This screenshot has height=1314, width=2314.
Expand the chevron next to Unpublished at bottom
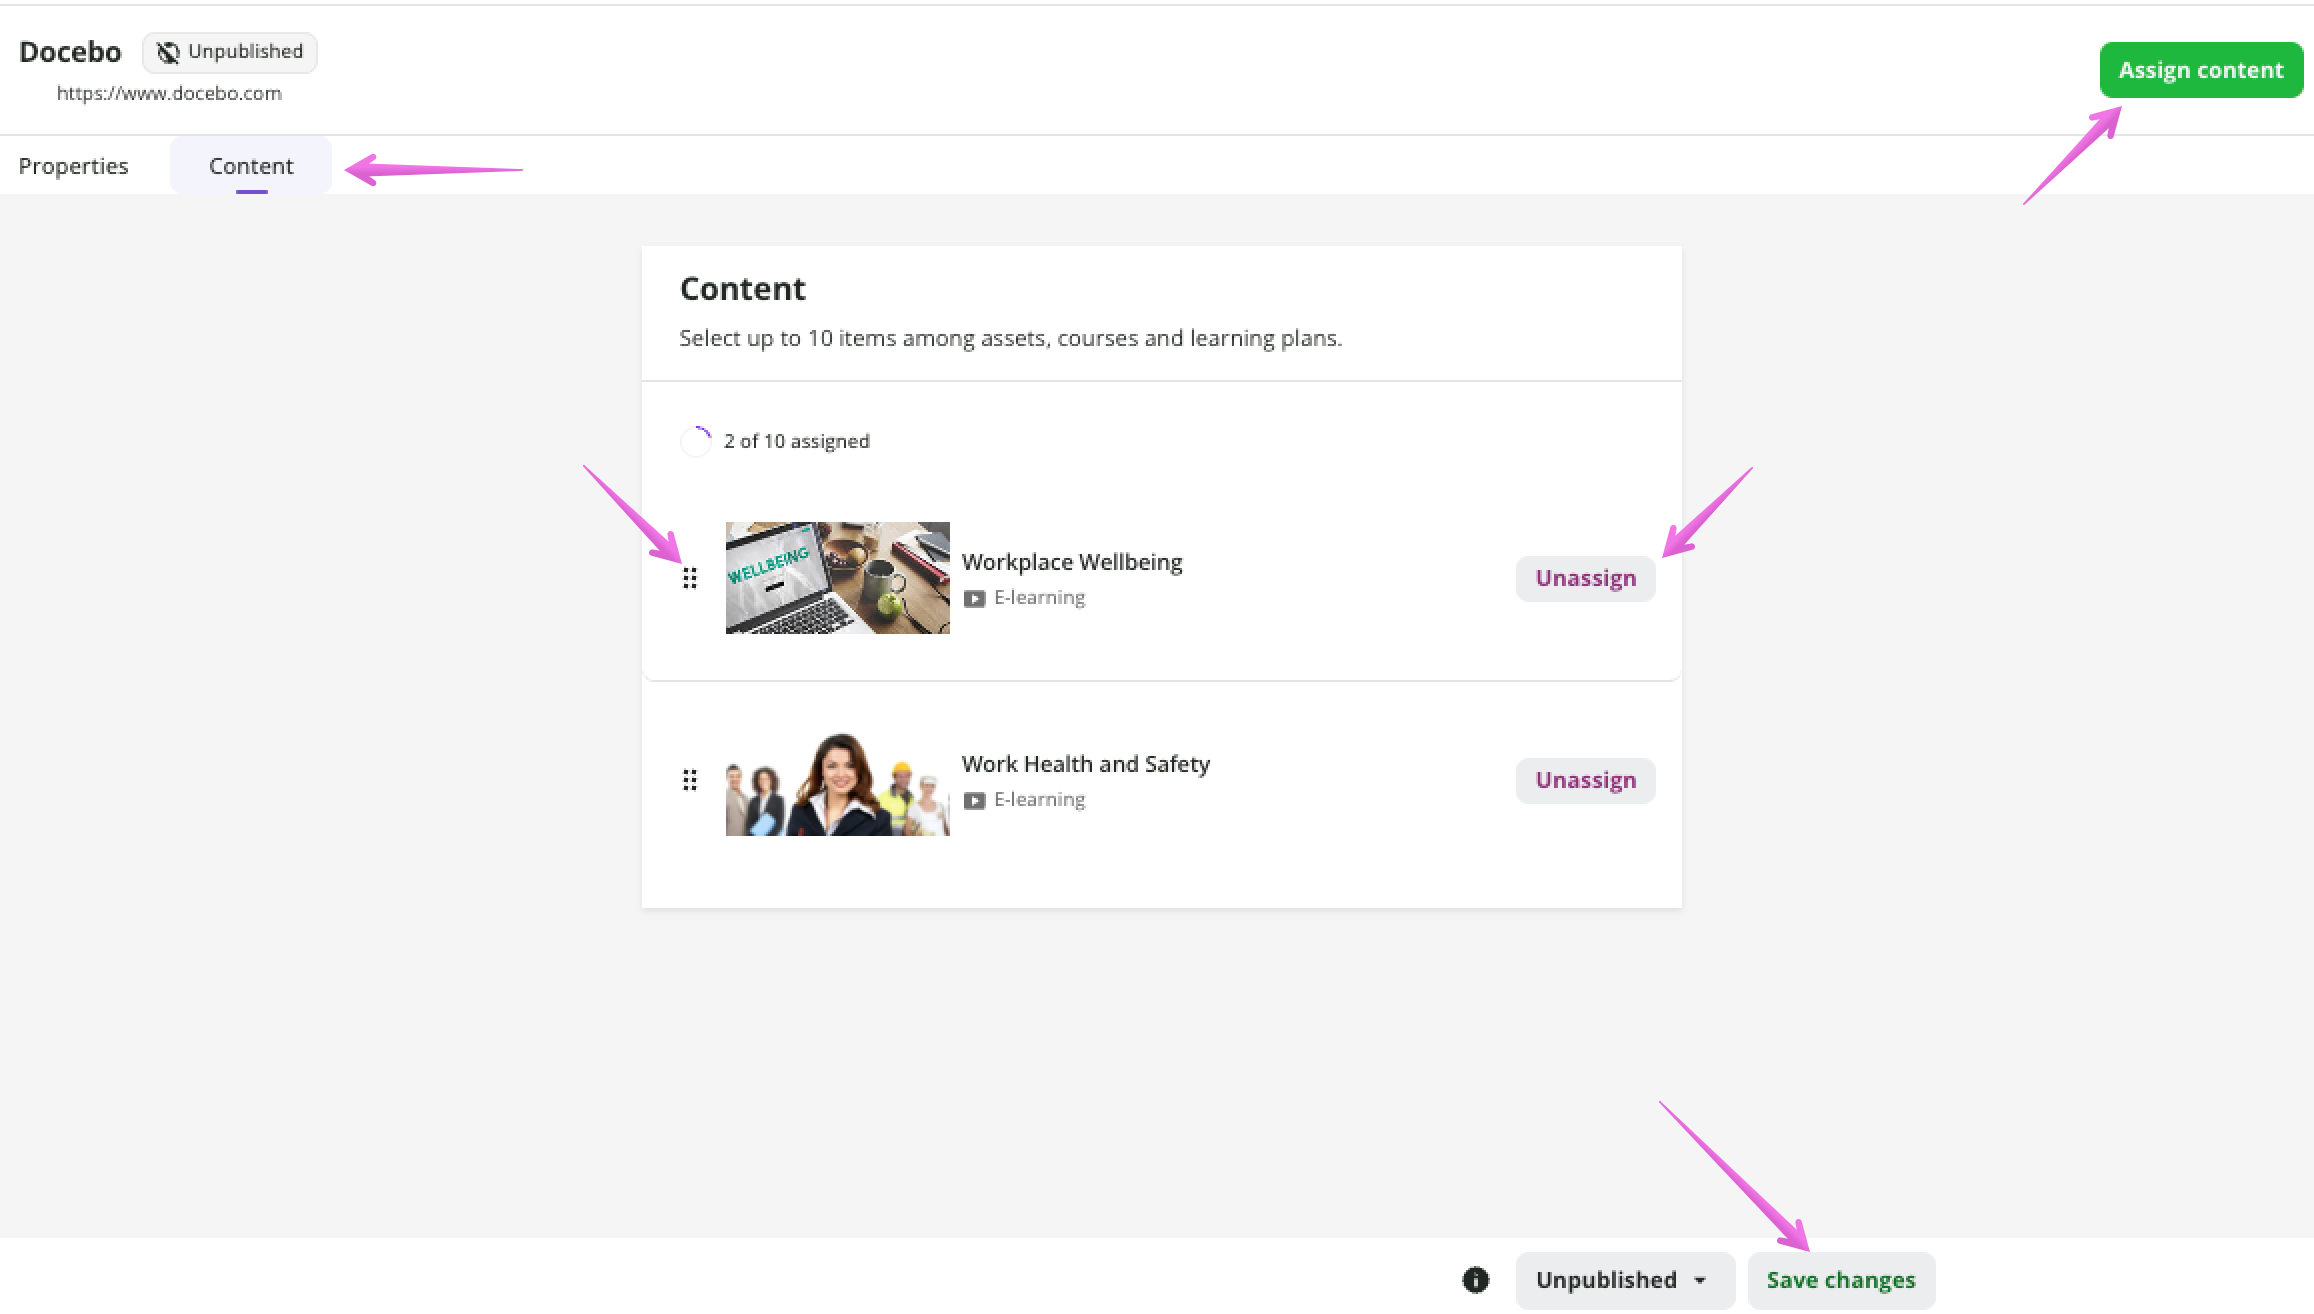pos(1702,1280)
